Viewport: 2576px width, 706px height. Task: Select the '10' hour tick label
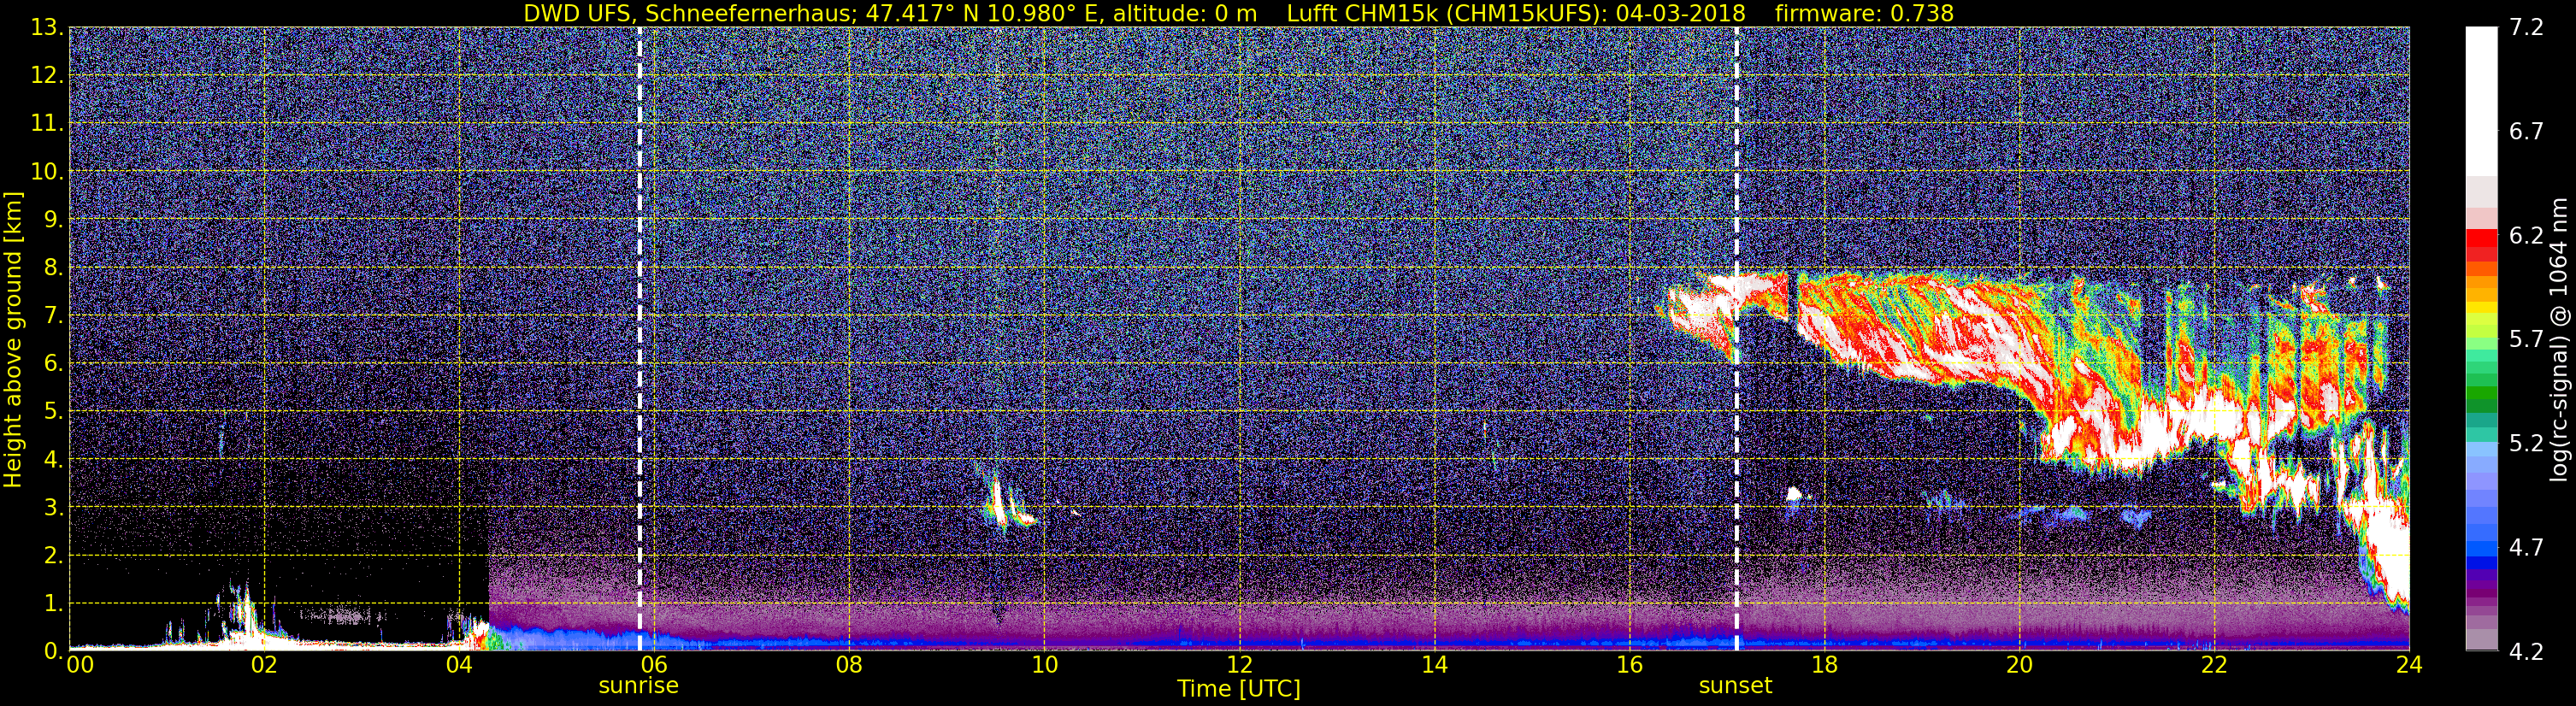(1044, 665)
